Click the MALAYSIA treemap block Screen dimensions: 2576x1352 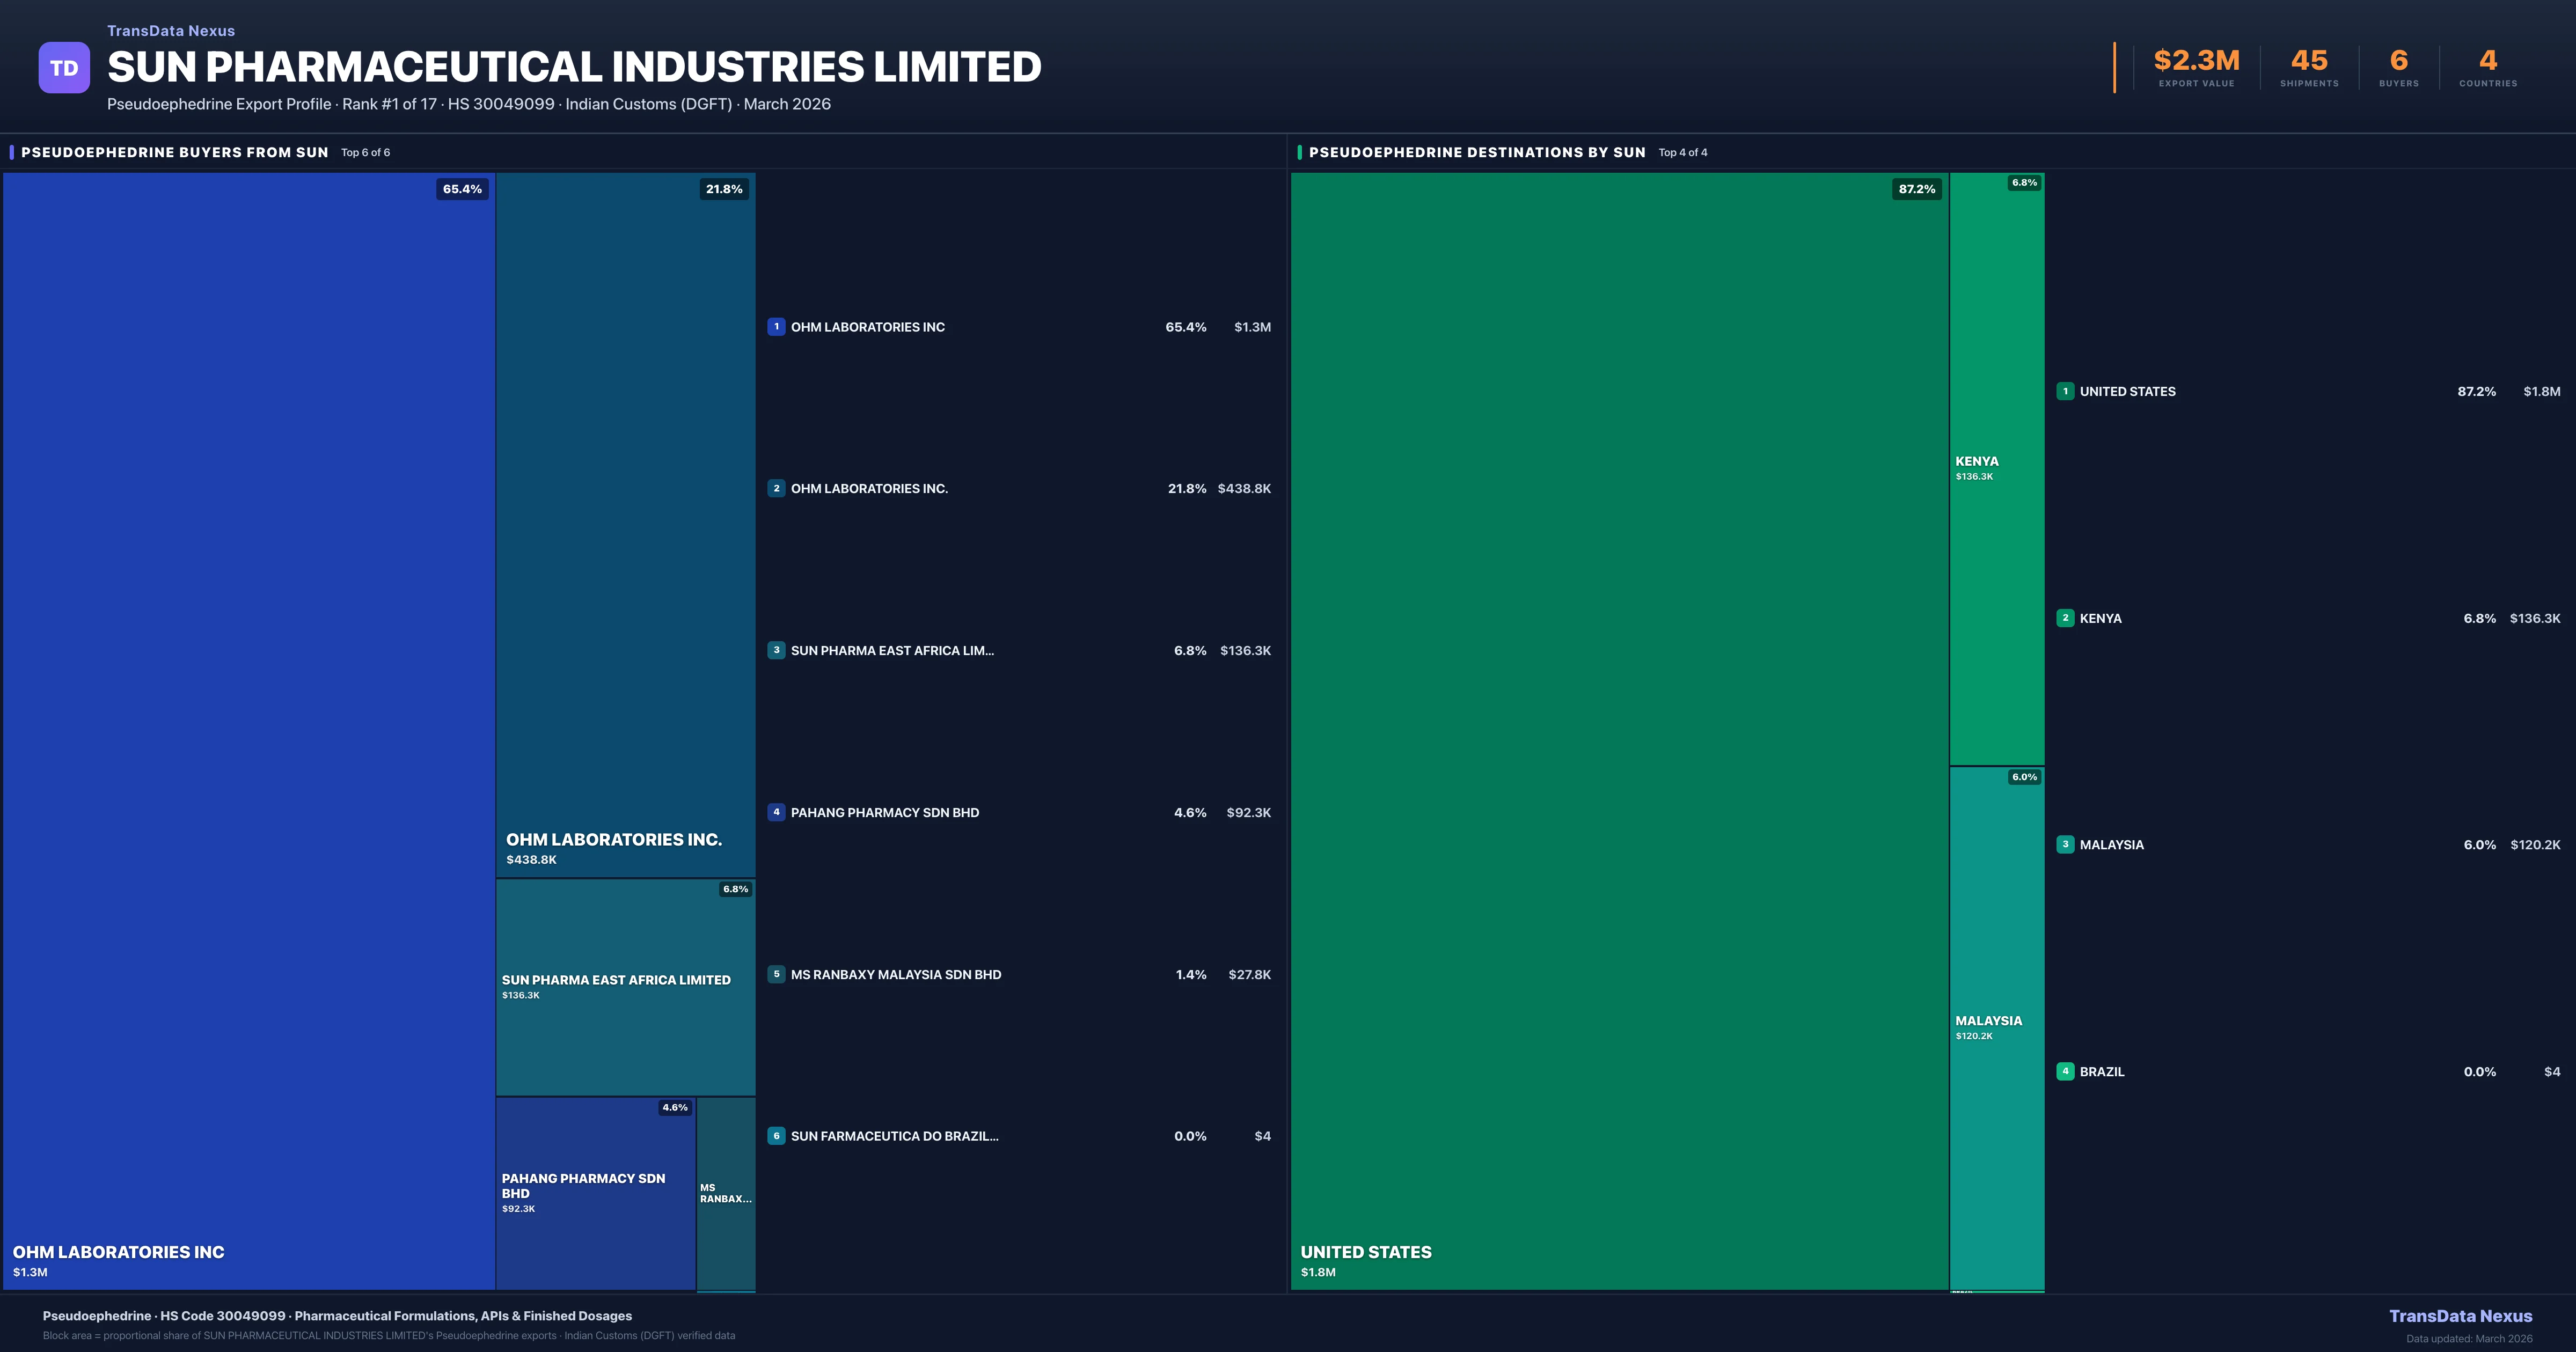pyautogui.click(x=1996, y=1027)
